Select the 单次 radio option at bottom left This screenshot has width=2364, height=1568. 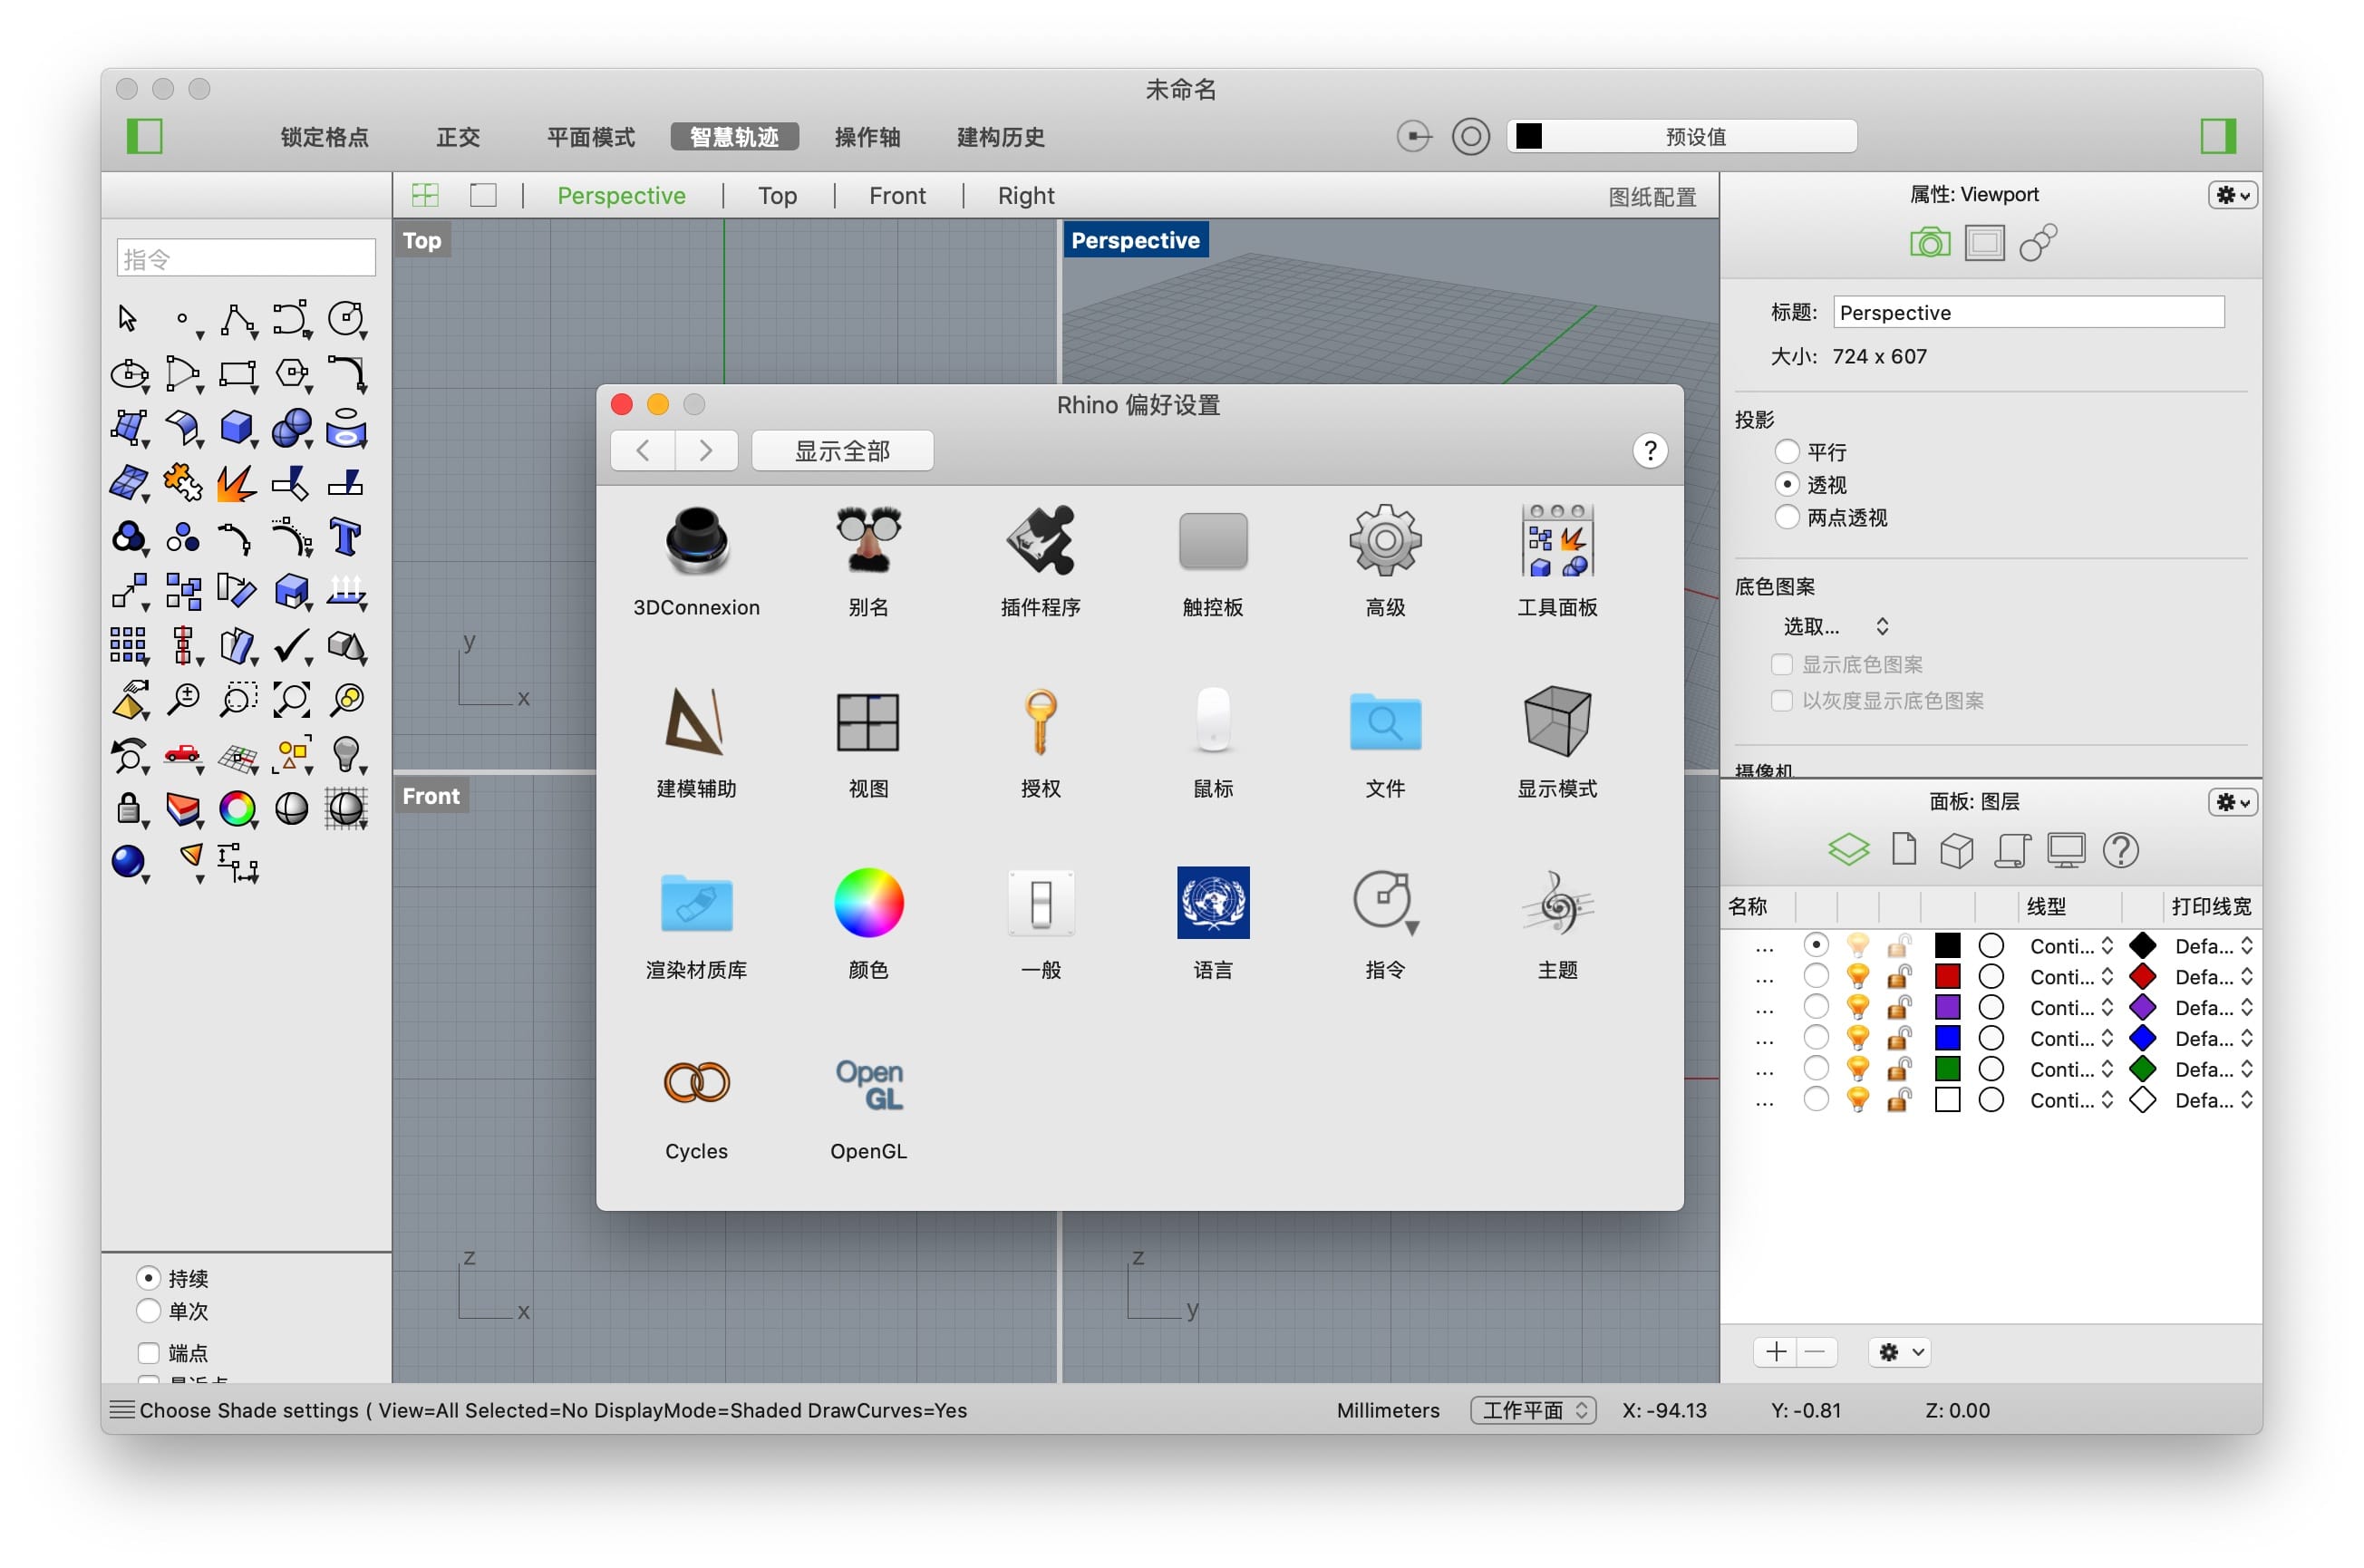[x=148, y=1311]
